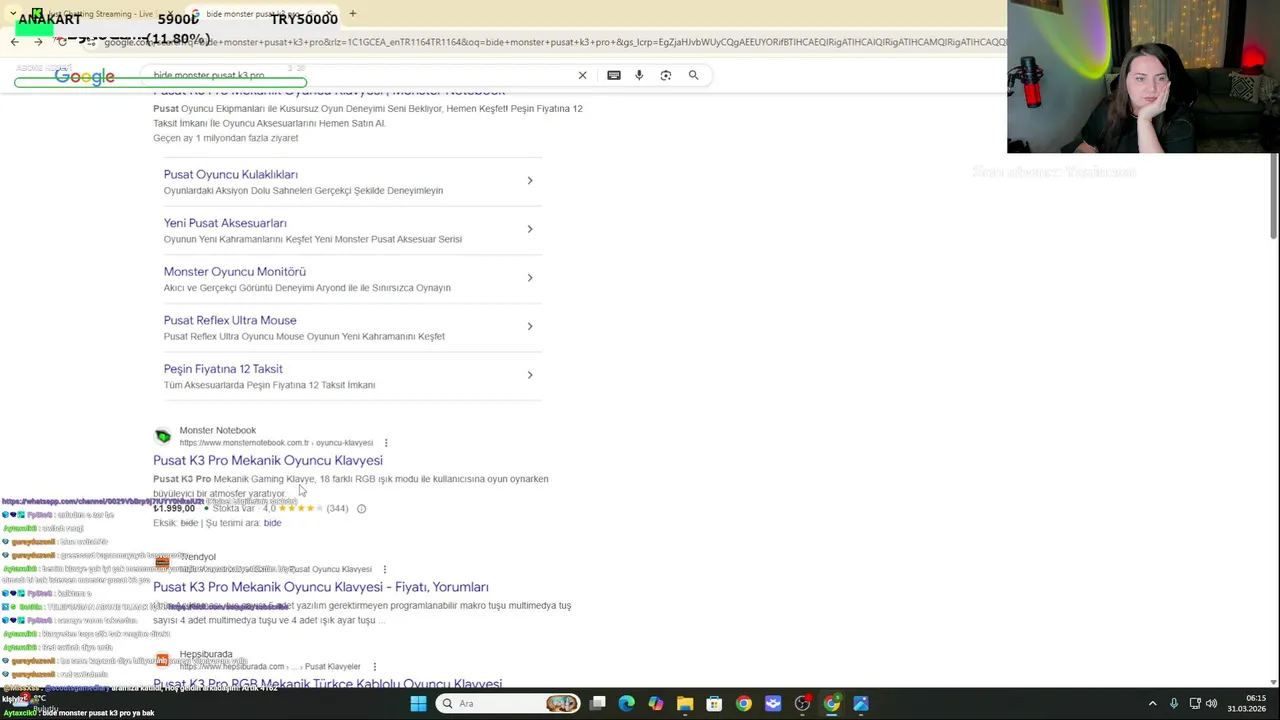Edit the Google search query field

[x=360, y=75]
